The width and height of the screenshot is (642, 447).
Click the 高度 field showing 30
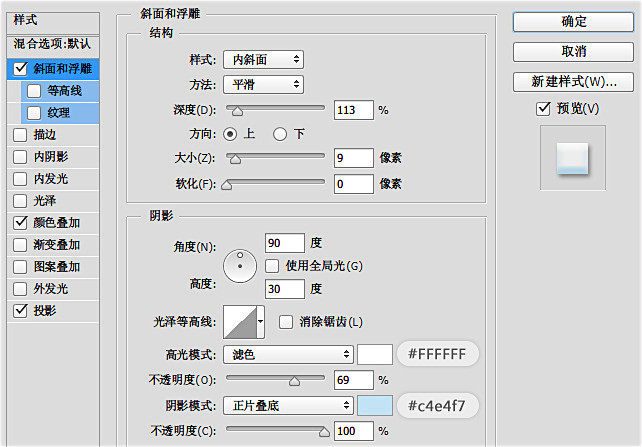click(x=285, y=289)
